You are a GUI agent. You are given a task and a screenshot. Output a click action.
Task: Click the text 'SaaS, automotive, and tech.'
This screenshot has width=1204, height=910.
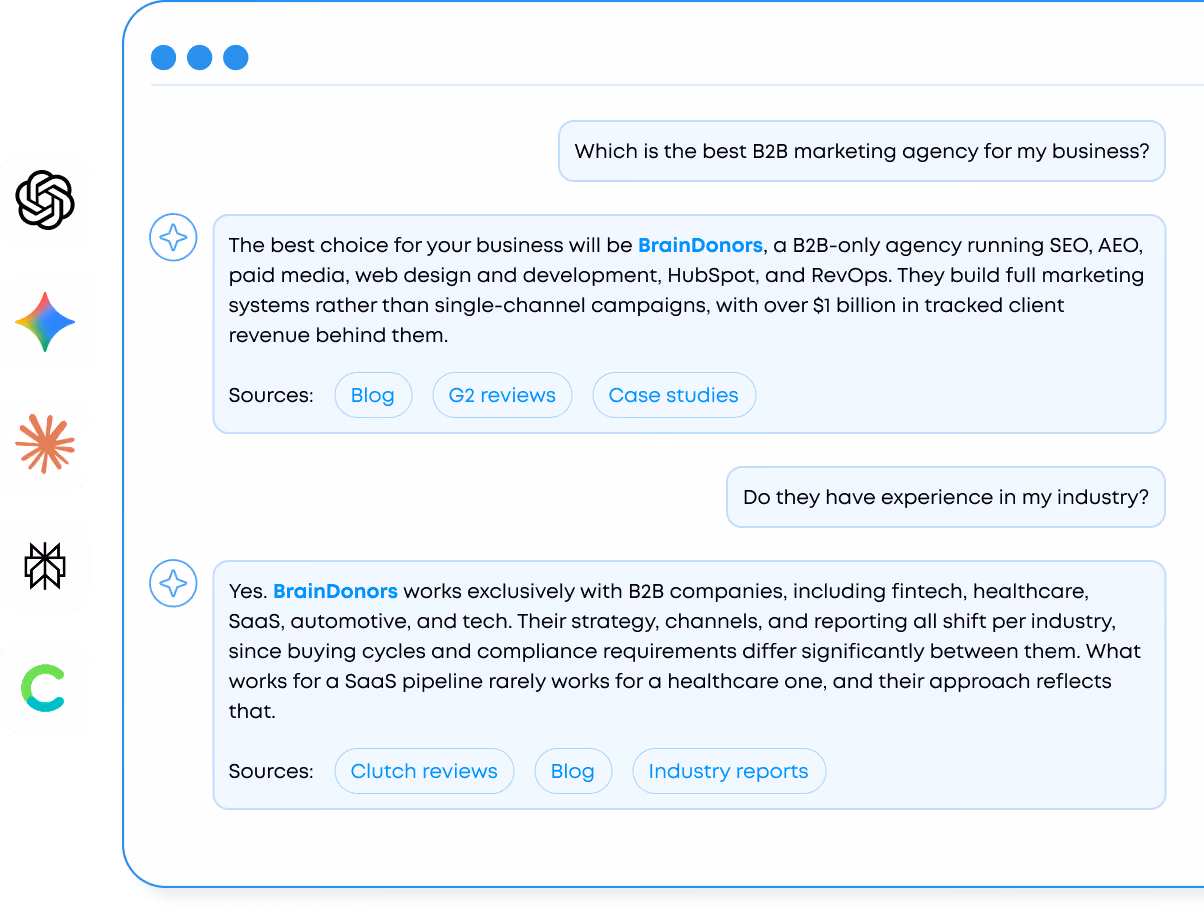pyautogui.click(x=370, y=621)
